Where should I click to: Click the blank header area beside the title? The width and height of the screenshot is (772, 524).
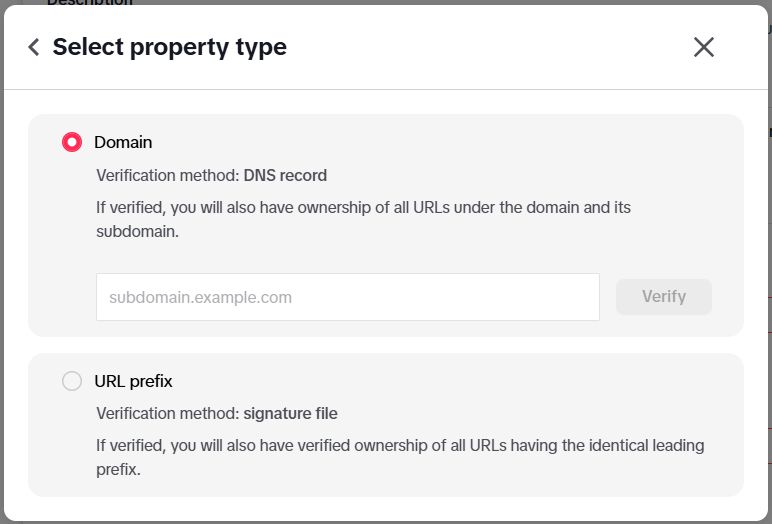pyautogui.click(x=480, y=47)
